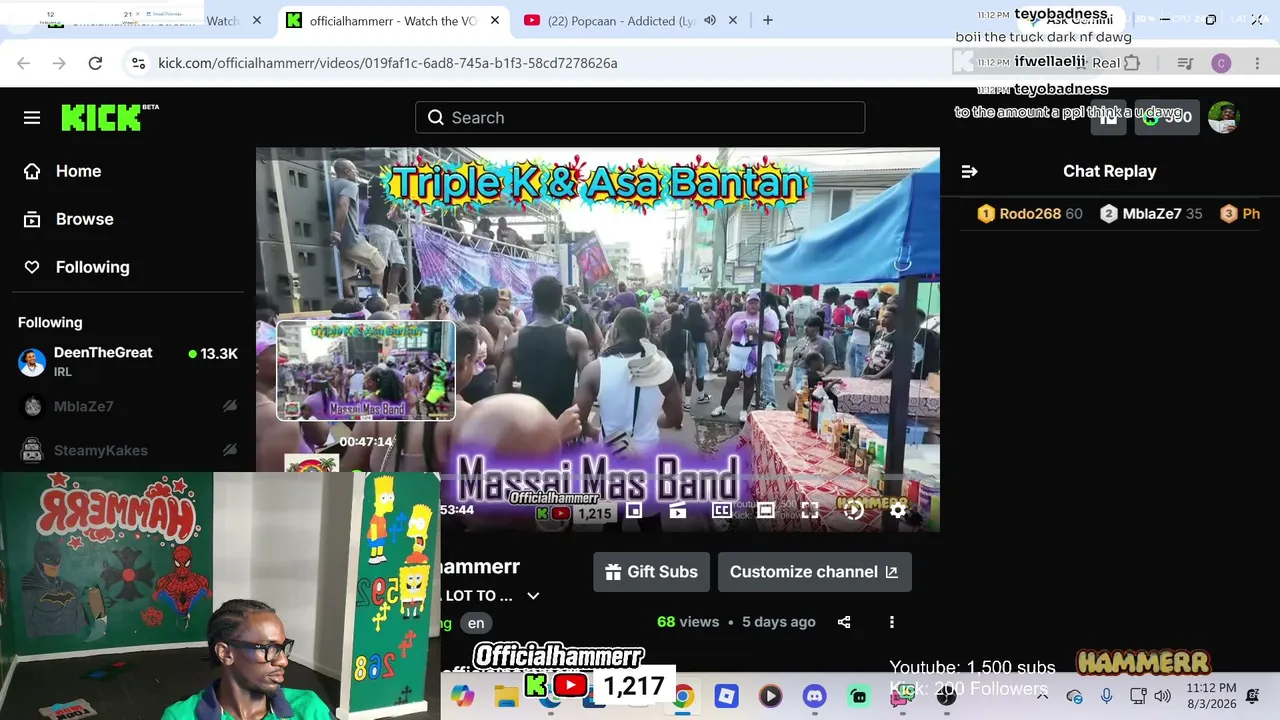The image size is (1280, 720).
Task: Open the Chrome profile avatar
Action: [x=1221, y=63]
